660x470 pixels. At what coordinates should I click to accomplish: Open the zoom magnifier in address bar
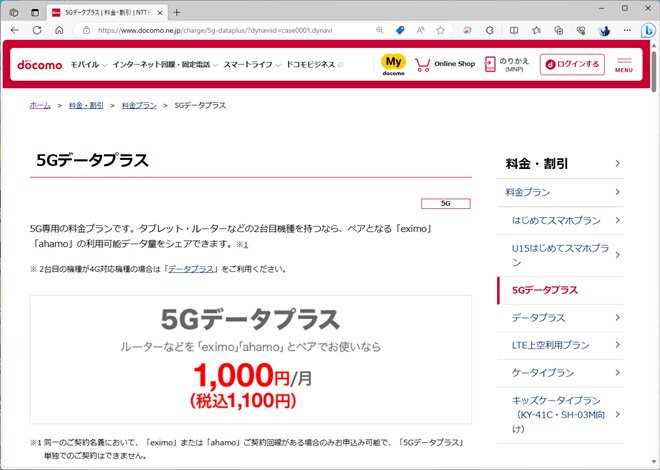[380, 30]
